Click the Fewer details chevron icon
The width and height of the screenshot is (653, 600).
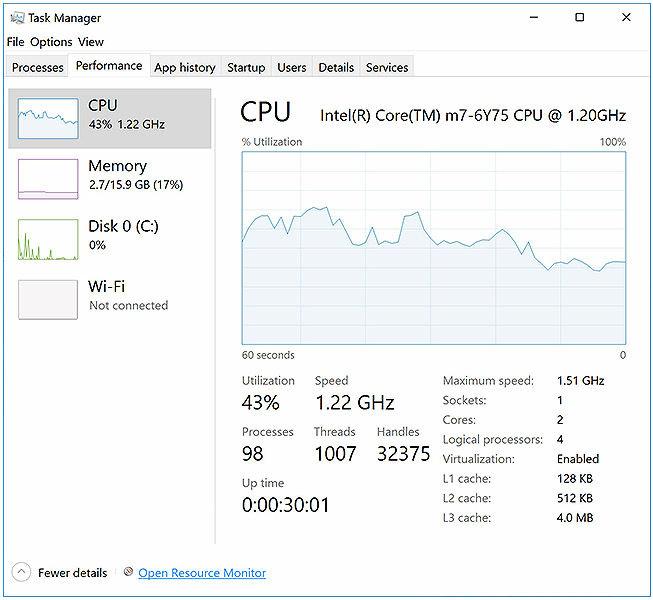21,573
